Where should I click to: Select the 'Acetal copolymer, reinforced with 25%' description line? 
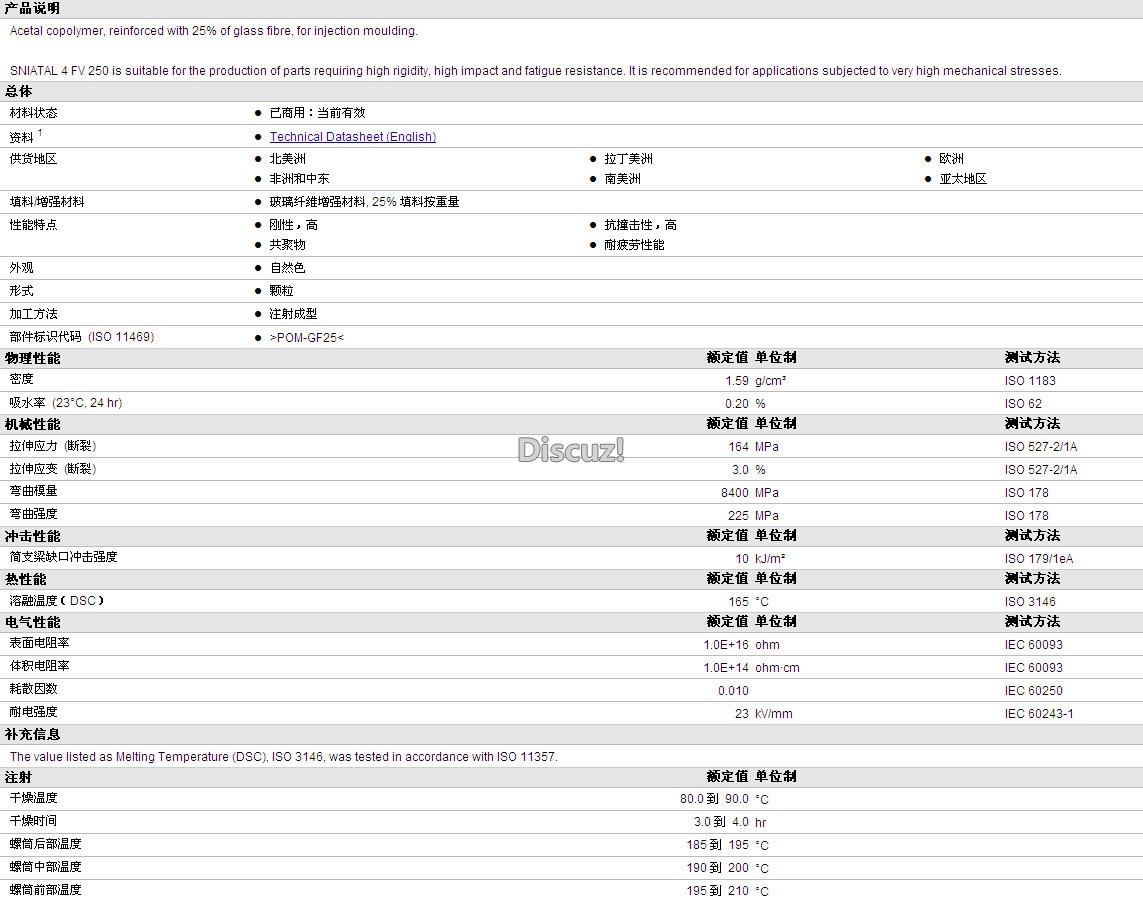tap(214, 31)
